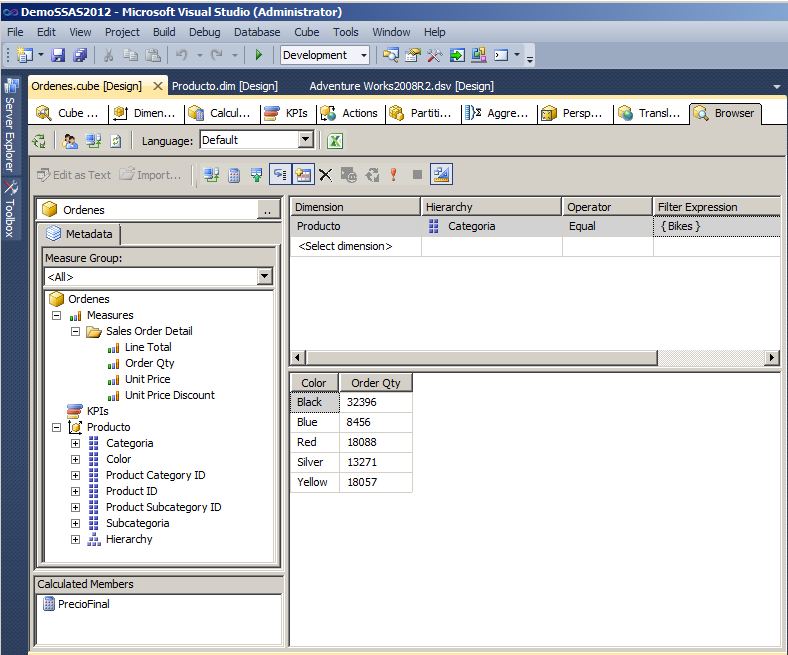Click the Select dimension filter cell
Image resolution: width=788 pixels, height=655 pixels.
pyautogui.click(x=345, y=246)
